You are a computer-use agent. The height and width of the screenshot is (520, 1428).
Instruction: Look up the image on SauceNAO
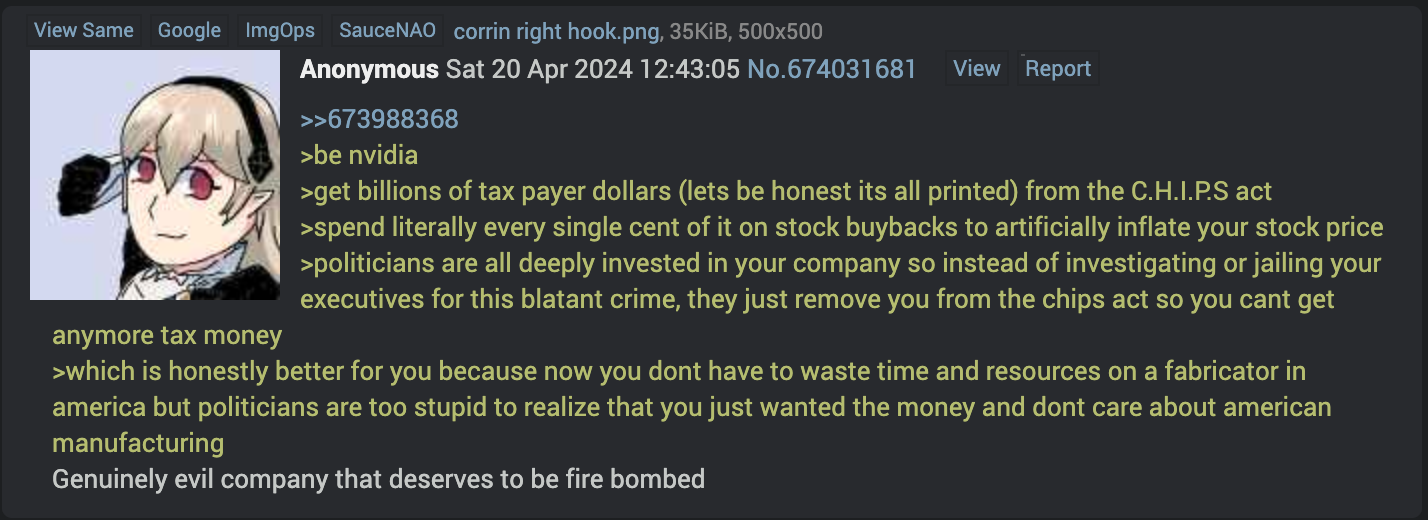[x=387, y=30]
